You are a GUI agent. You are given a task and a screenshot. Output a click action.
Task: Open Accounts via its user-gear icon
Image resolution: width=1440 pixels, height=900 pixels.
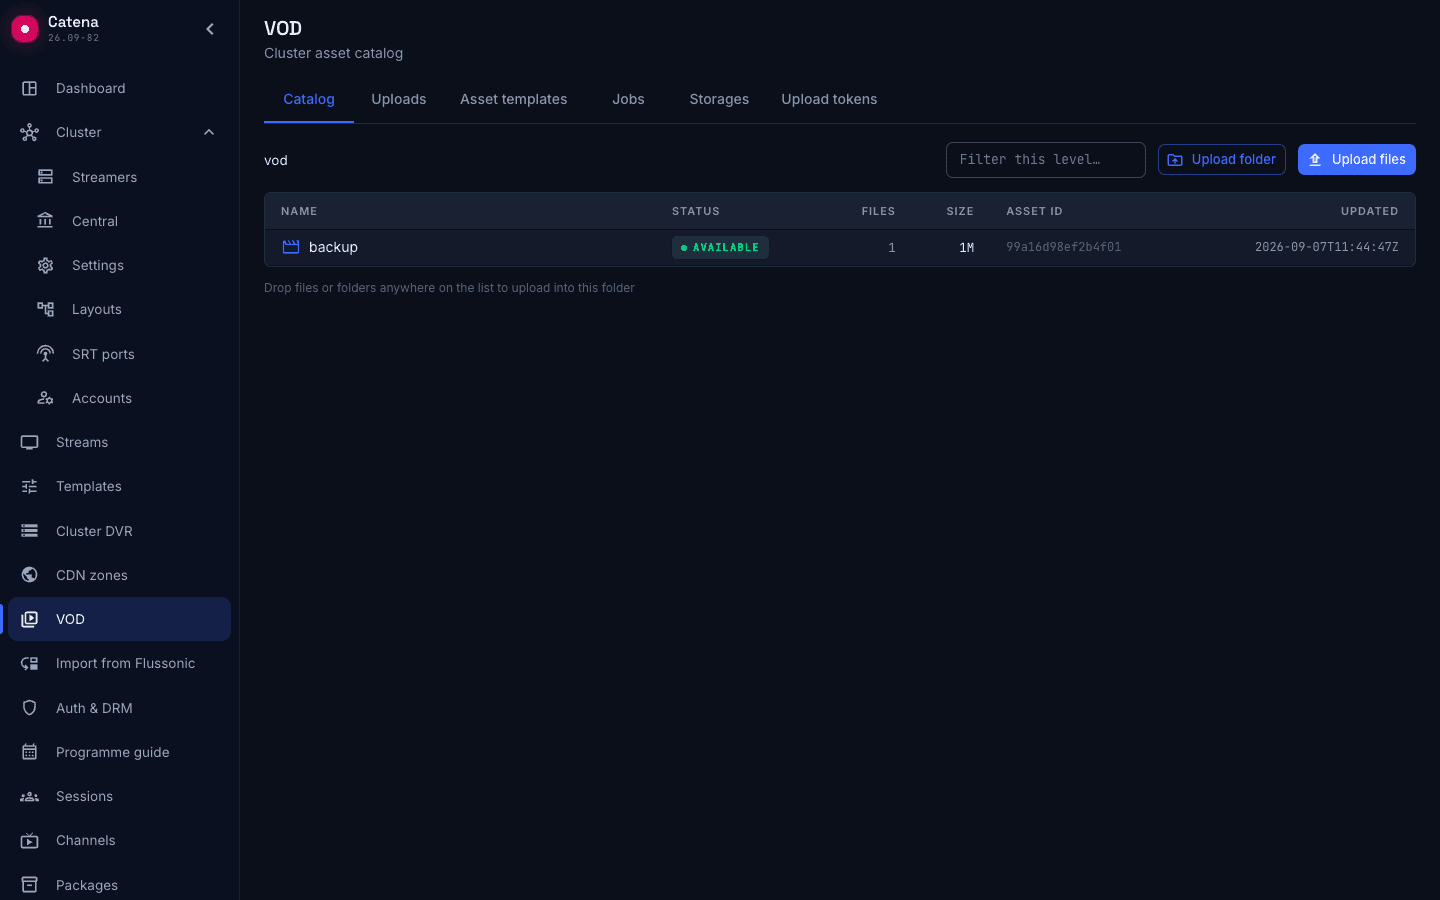pos(46,398)
